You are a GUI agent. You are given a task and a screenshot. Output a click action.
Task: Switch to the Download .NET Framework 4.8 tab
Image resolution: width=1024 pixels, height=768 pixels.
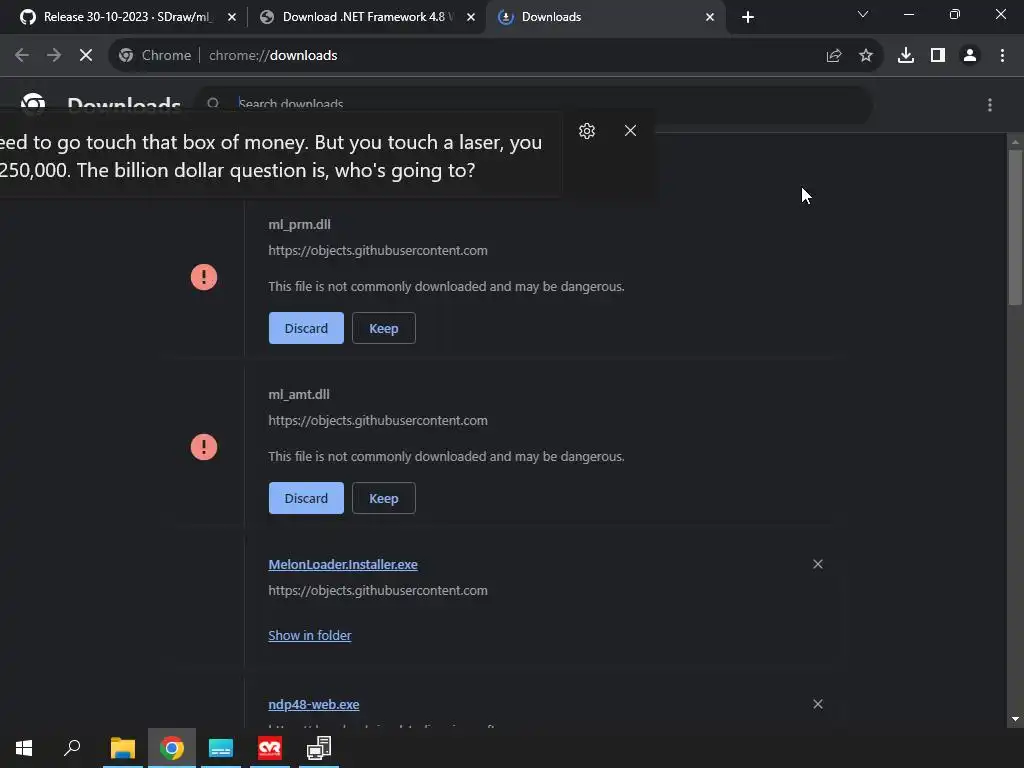pyautogui.click(x=366, y=17)
